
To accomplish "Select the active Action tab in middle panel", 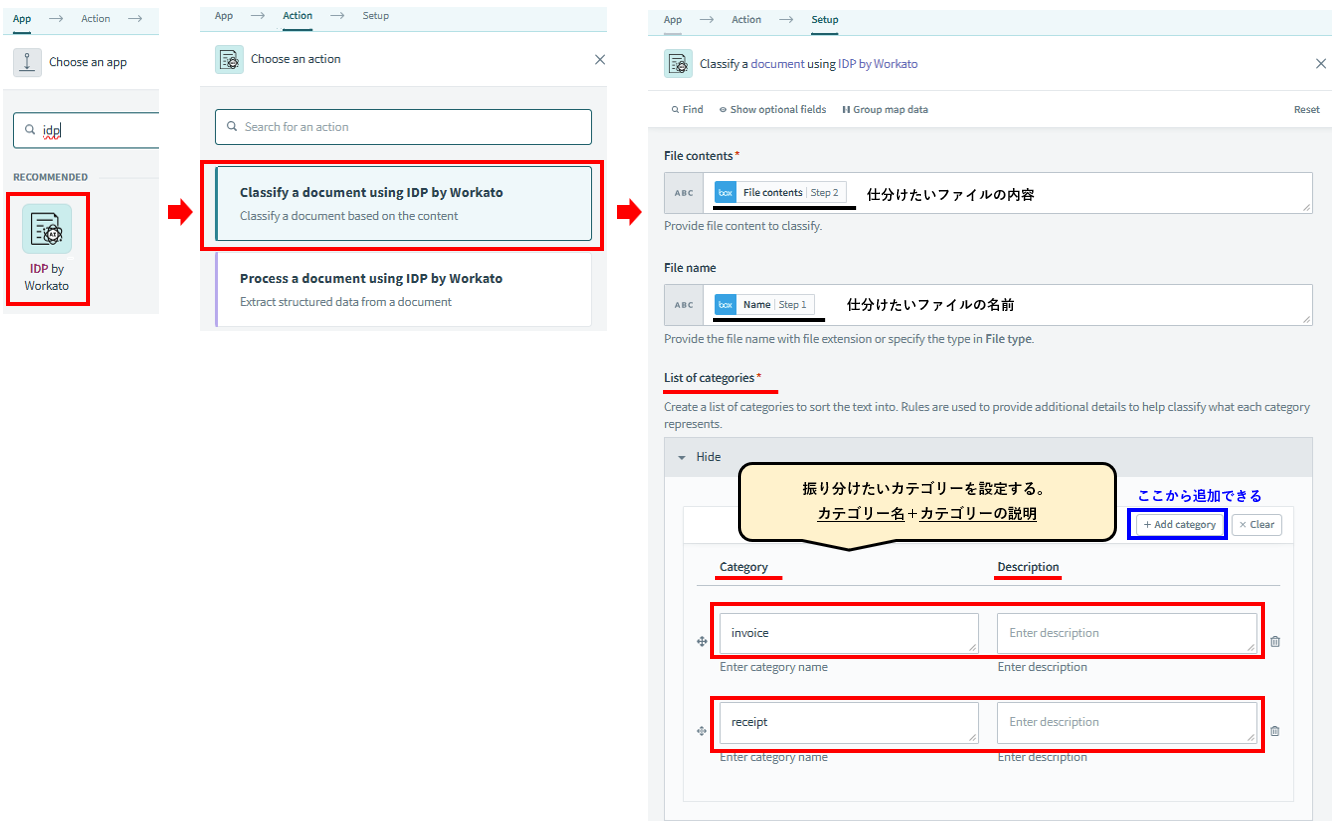I will [297, 16].
